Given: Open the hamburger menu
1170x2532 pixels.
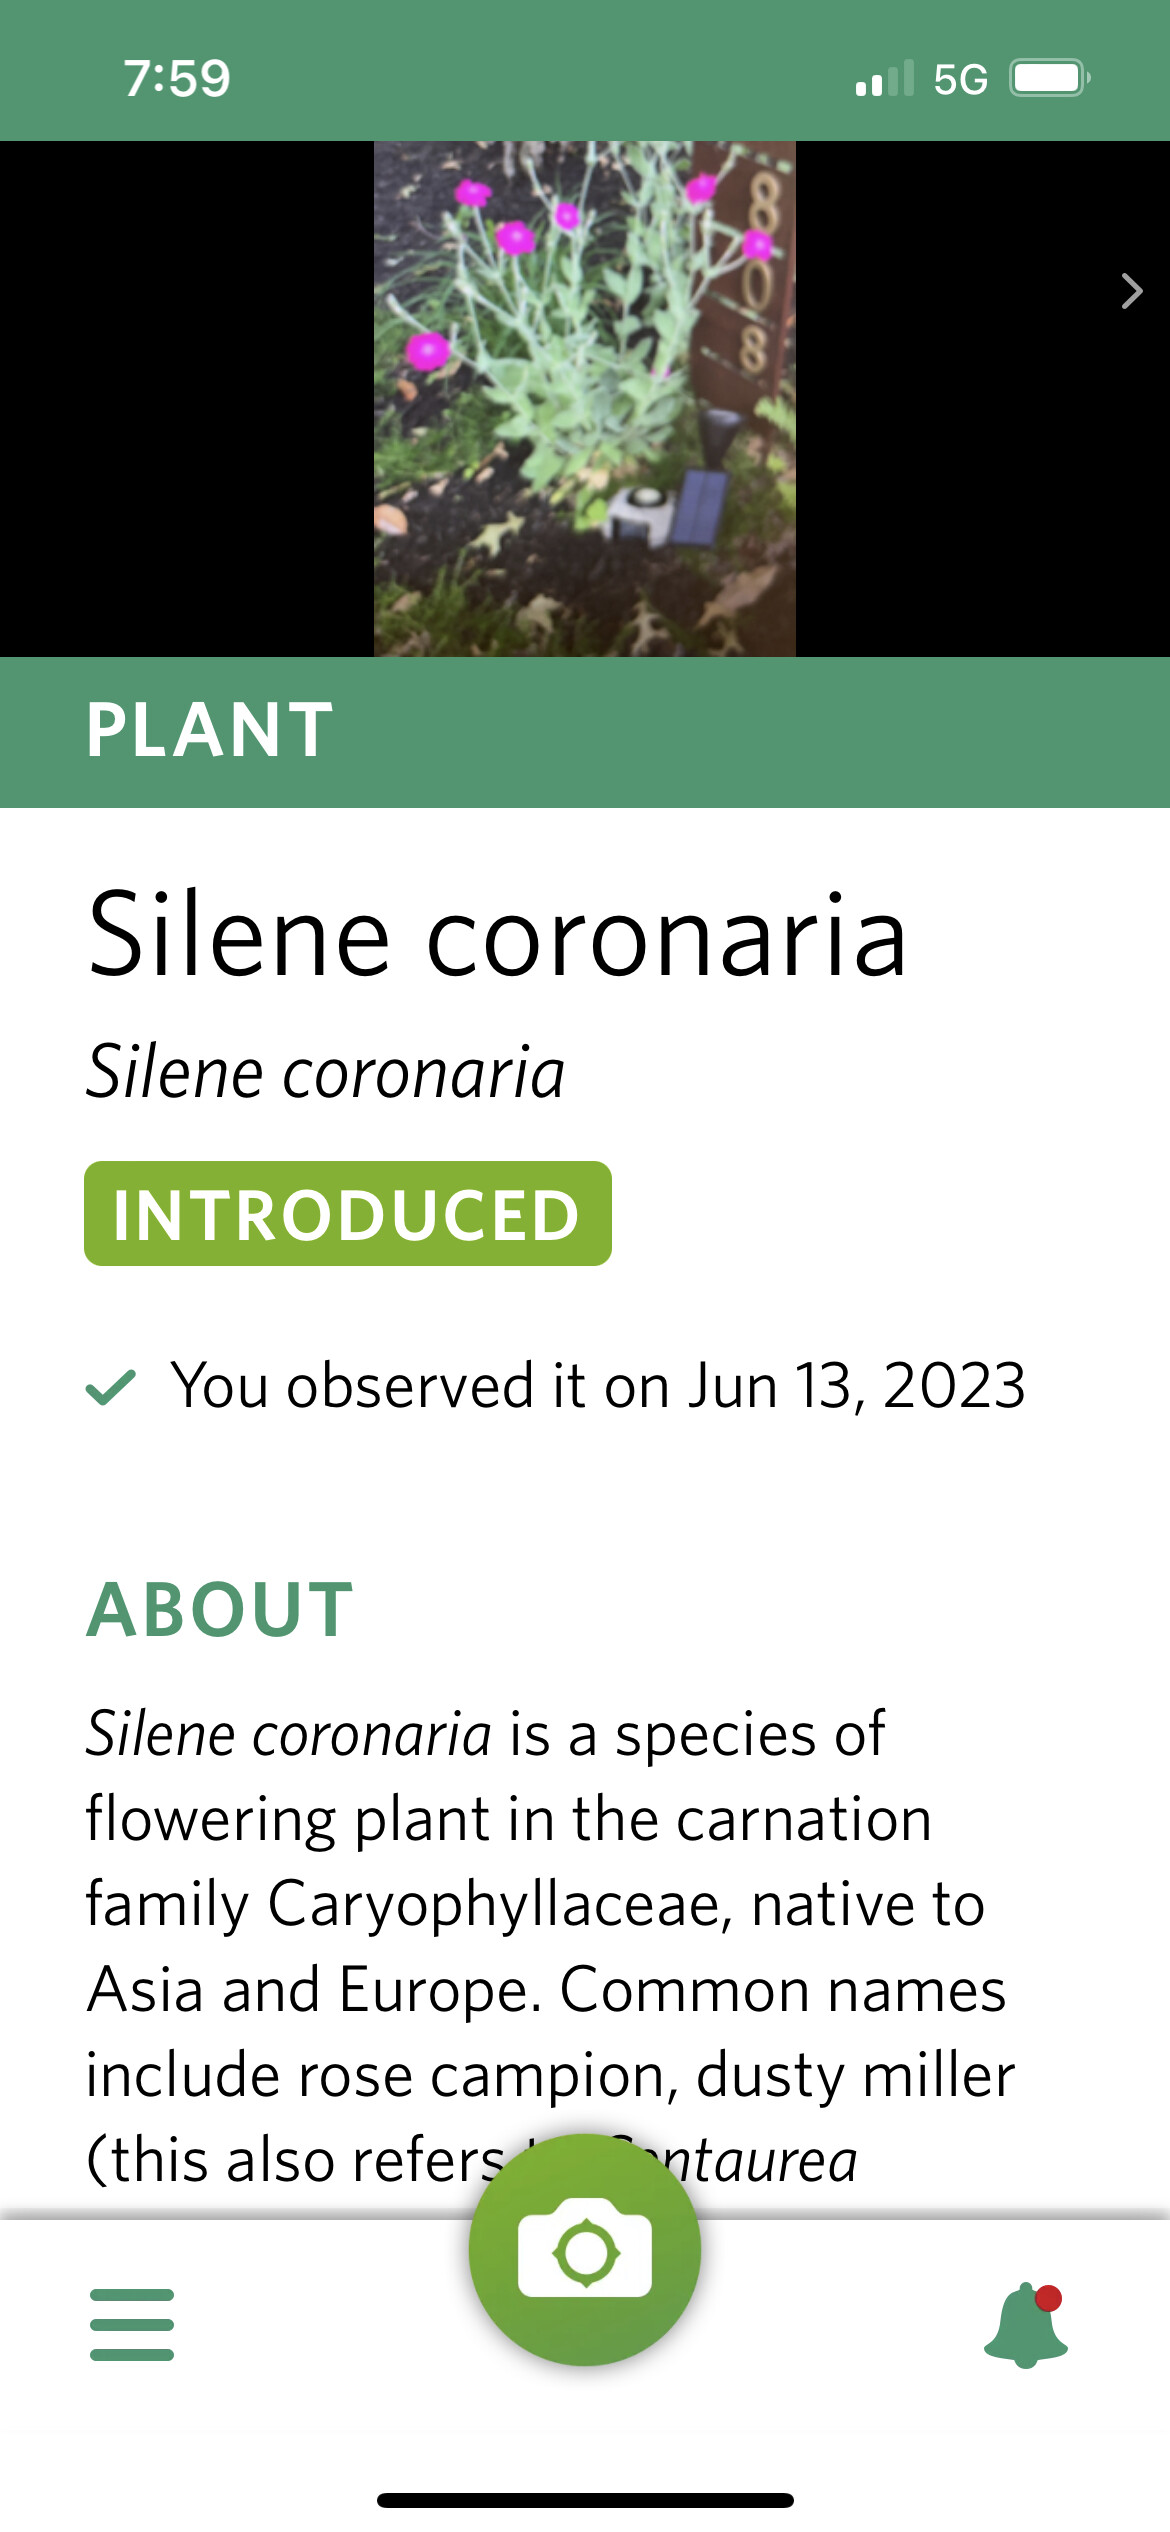Looking at the screenshot, I should pyautogui.click(x=132, y=2324).
